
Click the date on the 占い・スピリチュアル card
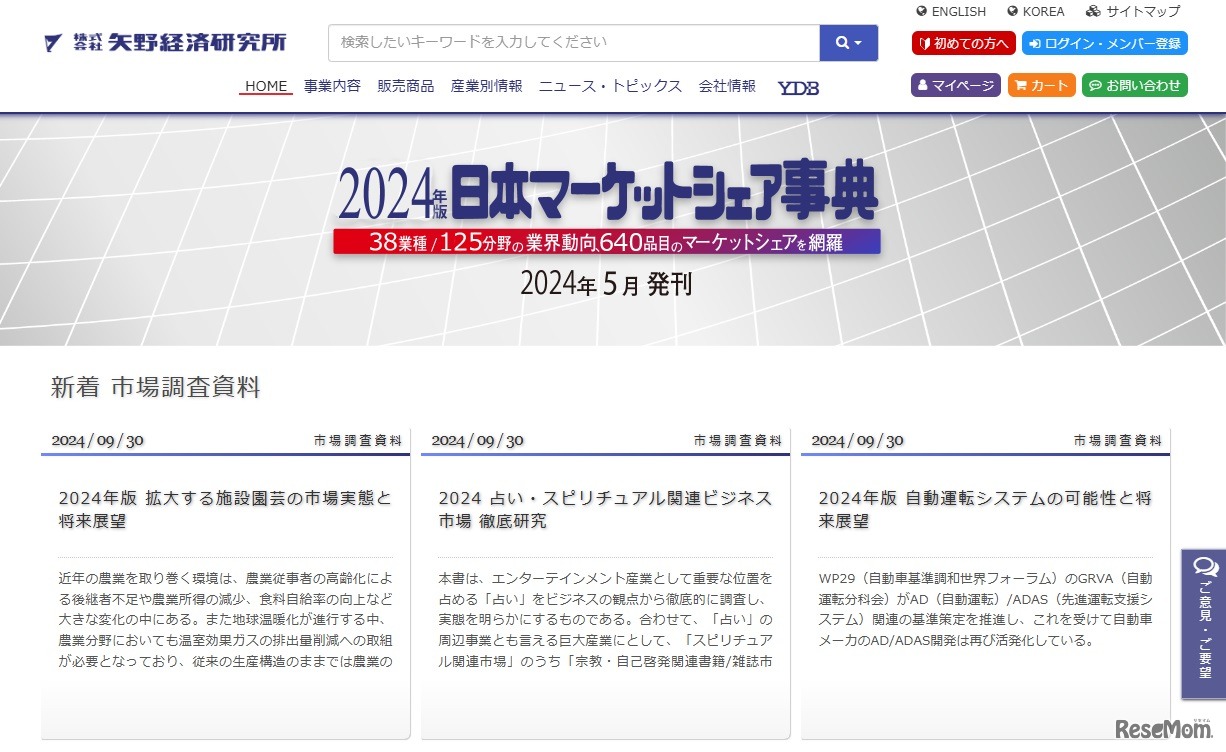(x=477, y=440)
